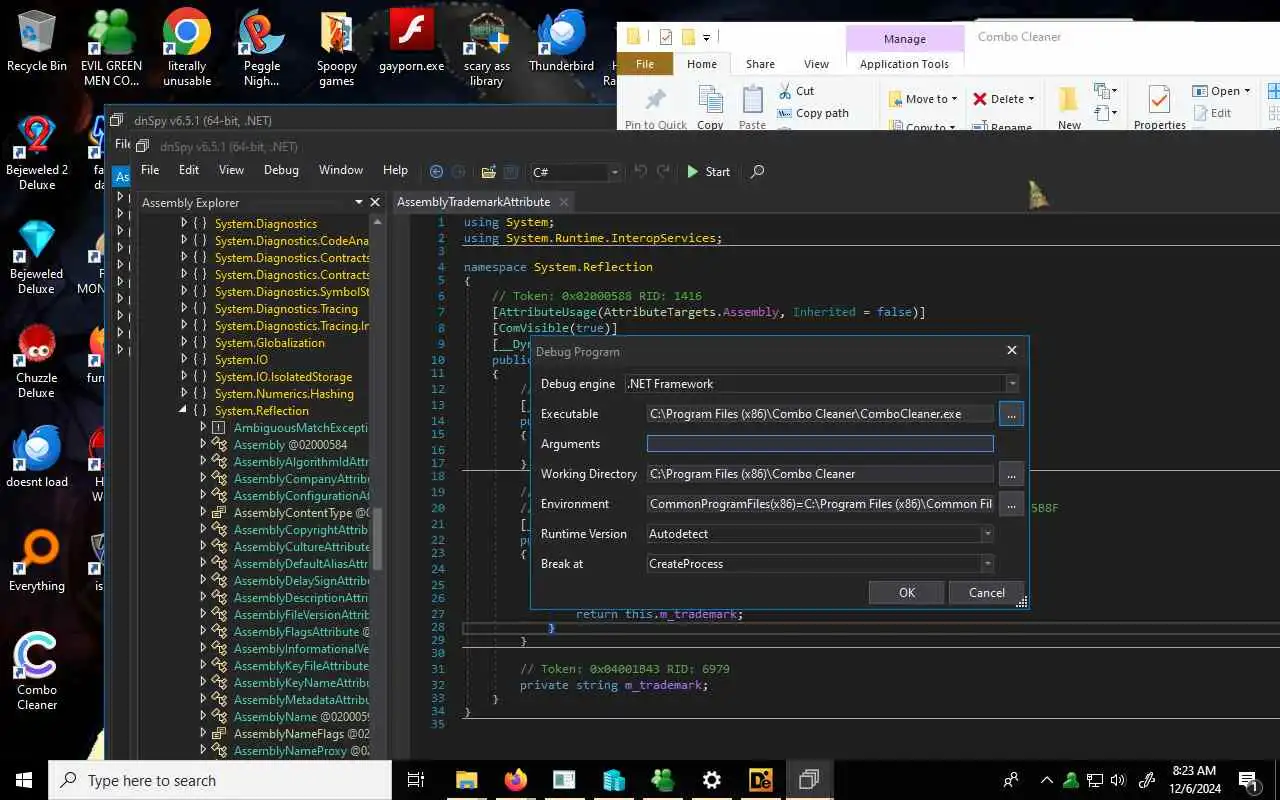The width and height of the screenshot is (1280, 800).
Task: Switch to the Explorer View tab
Action: click(816, 64)
